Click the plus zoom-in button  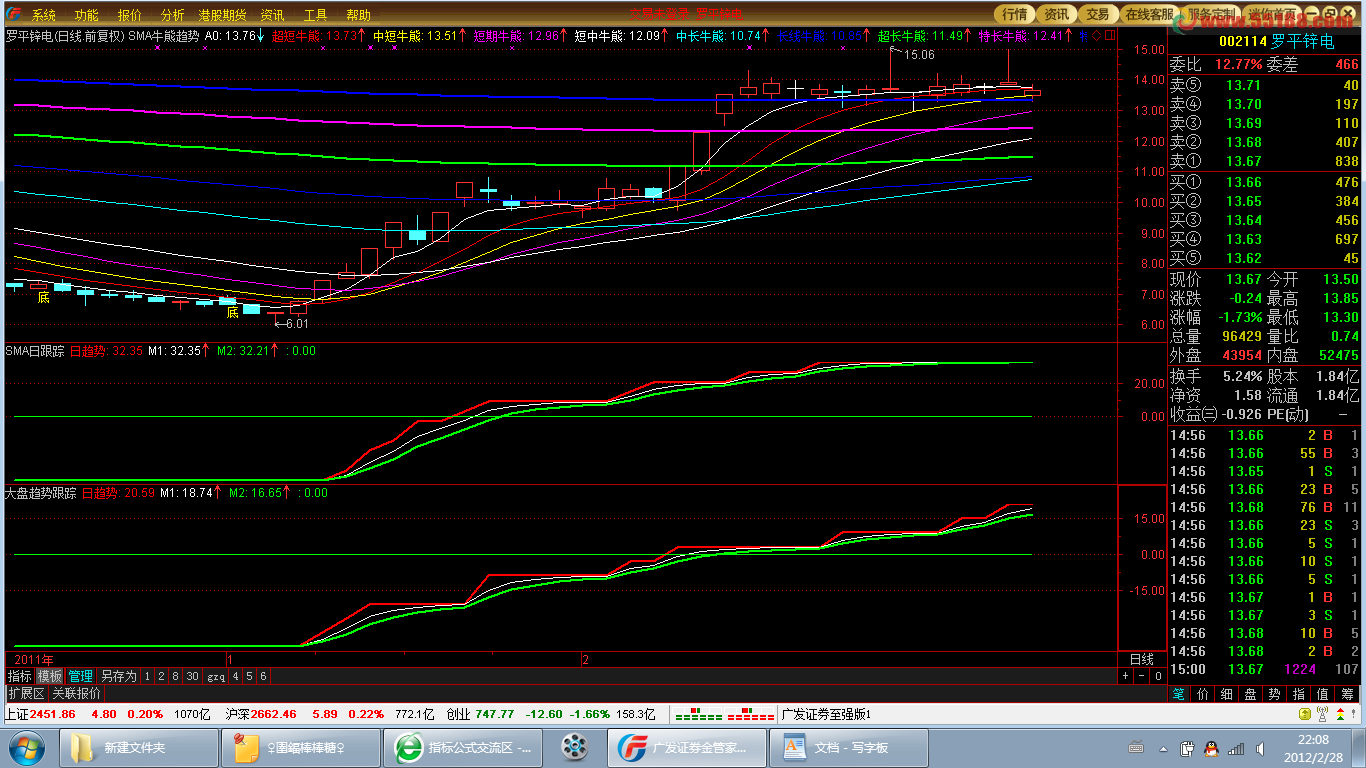click(1125, 676)
